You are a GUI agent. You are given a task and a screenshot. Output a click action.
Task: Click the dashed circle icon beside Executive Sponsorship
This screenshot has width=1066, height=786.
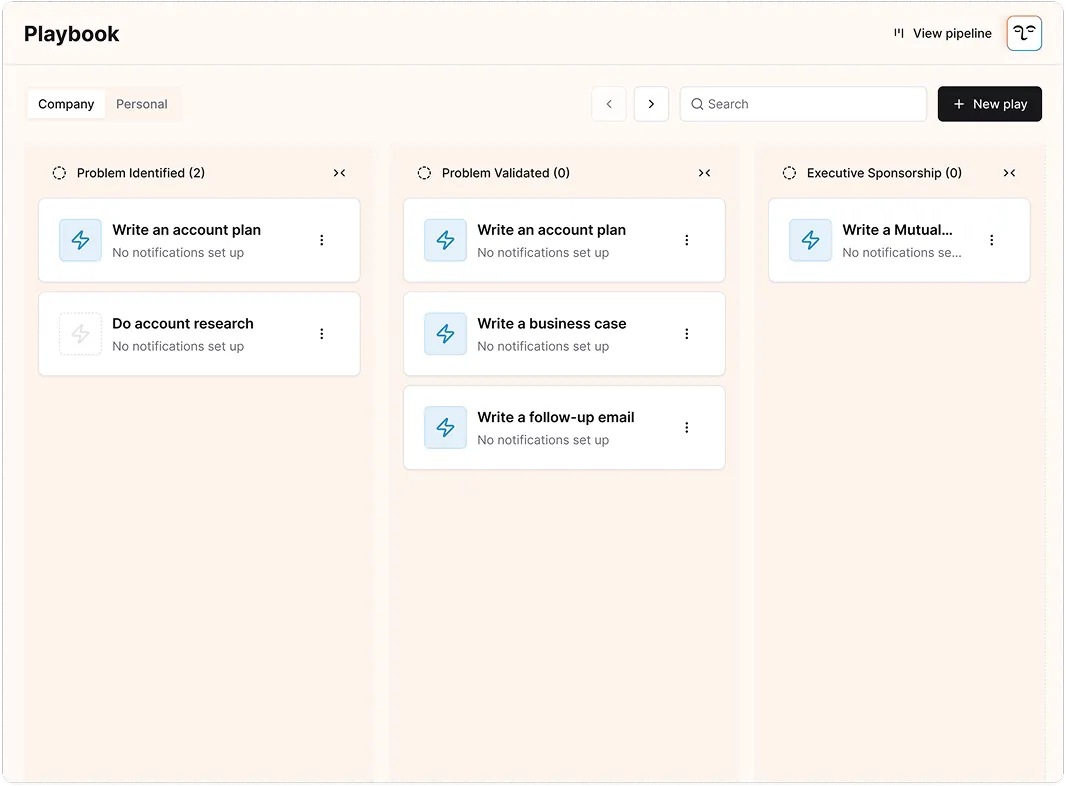tap(789, 172)
